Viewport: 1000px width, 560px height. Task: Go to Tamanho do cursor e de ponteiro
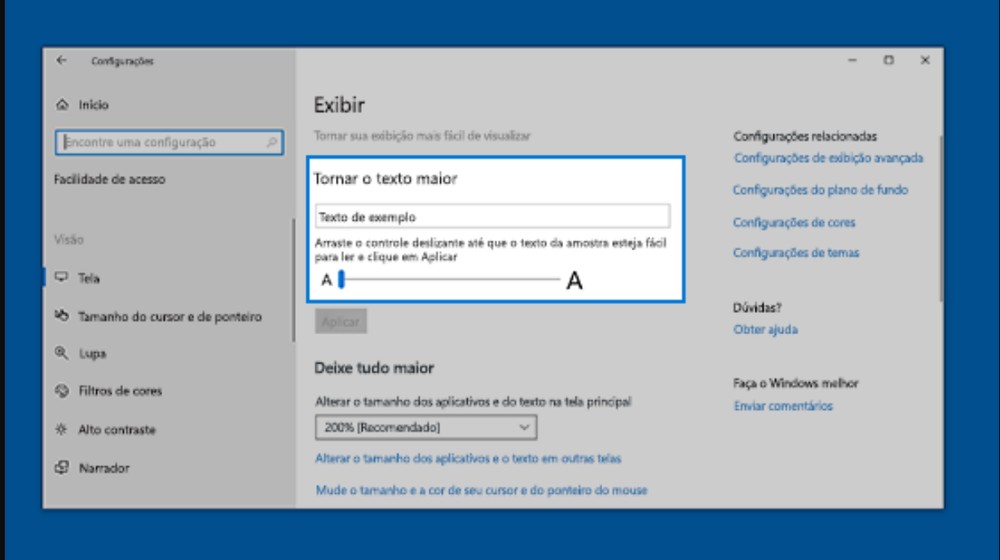[169, 316]
